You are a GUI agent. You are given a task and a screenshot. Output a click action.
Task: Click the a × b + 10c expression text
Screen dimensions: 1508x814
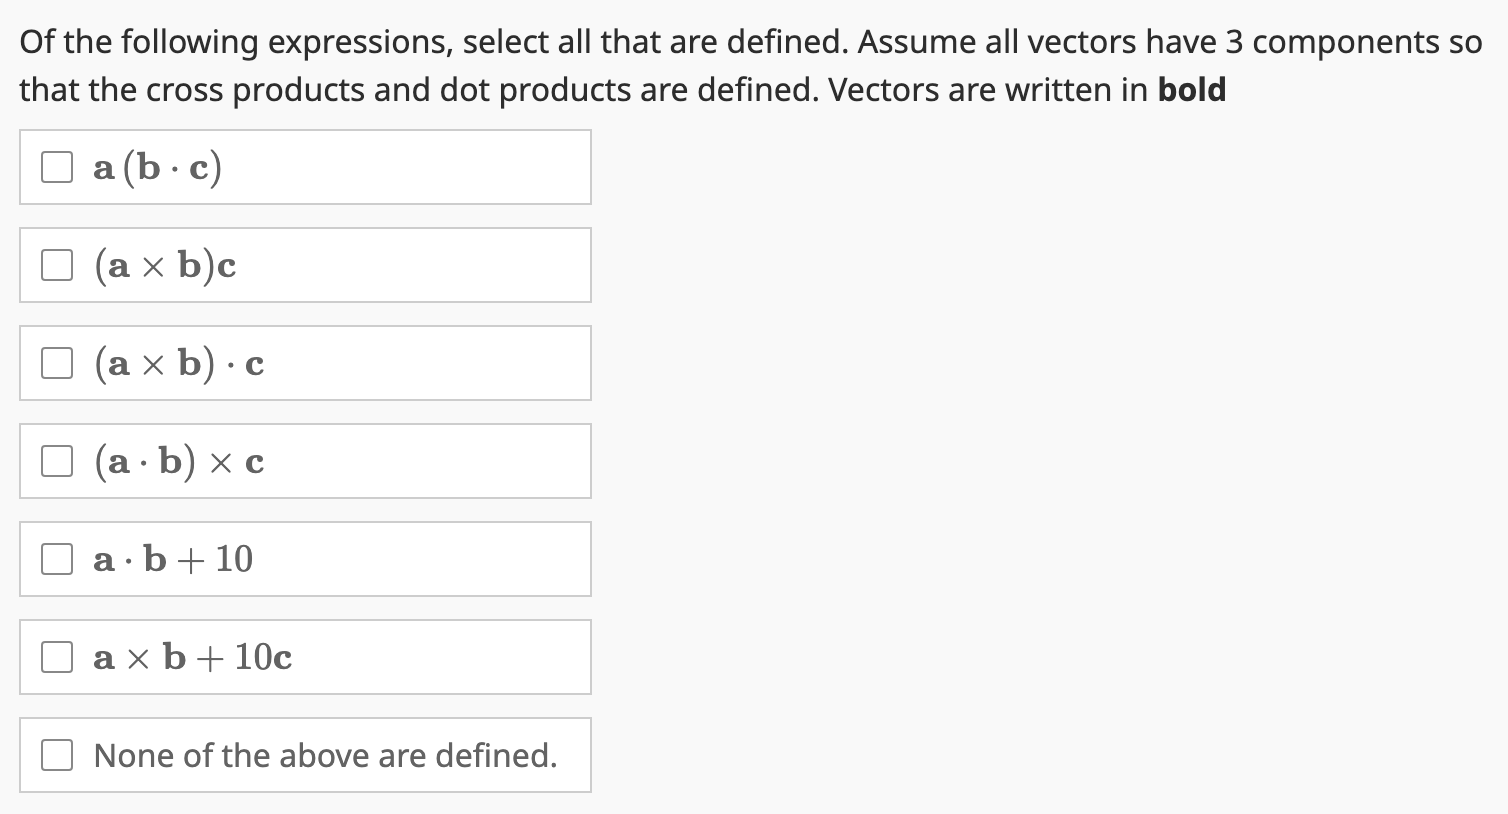191,656
